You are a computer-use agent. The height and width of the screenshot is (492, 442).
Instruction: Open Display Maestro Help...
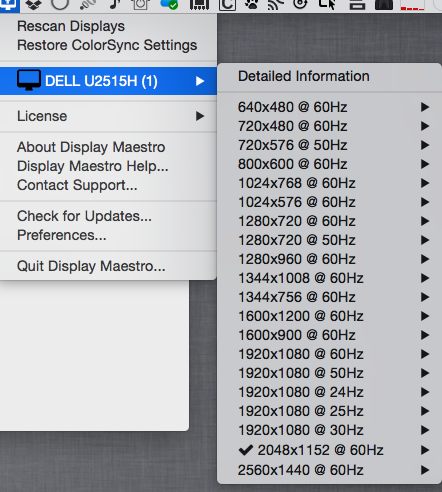click(x=108, y=166)
